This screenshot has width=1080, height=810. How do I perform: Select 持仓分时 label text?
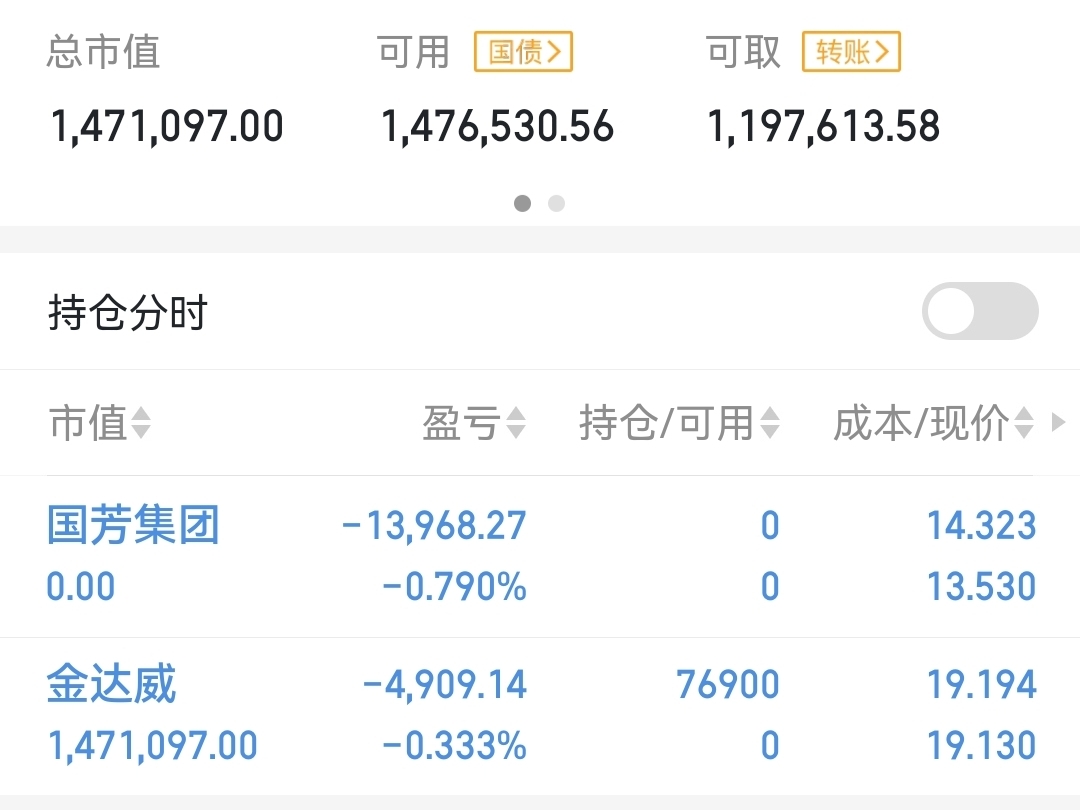127,312
